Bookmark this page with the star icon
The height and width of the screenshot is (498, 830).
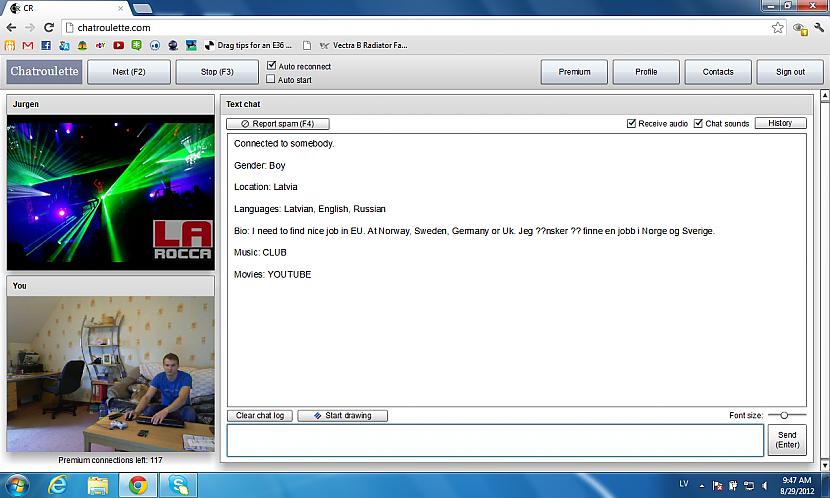click(x=777, y=28)
